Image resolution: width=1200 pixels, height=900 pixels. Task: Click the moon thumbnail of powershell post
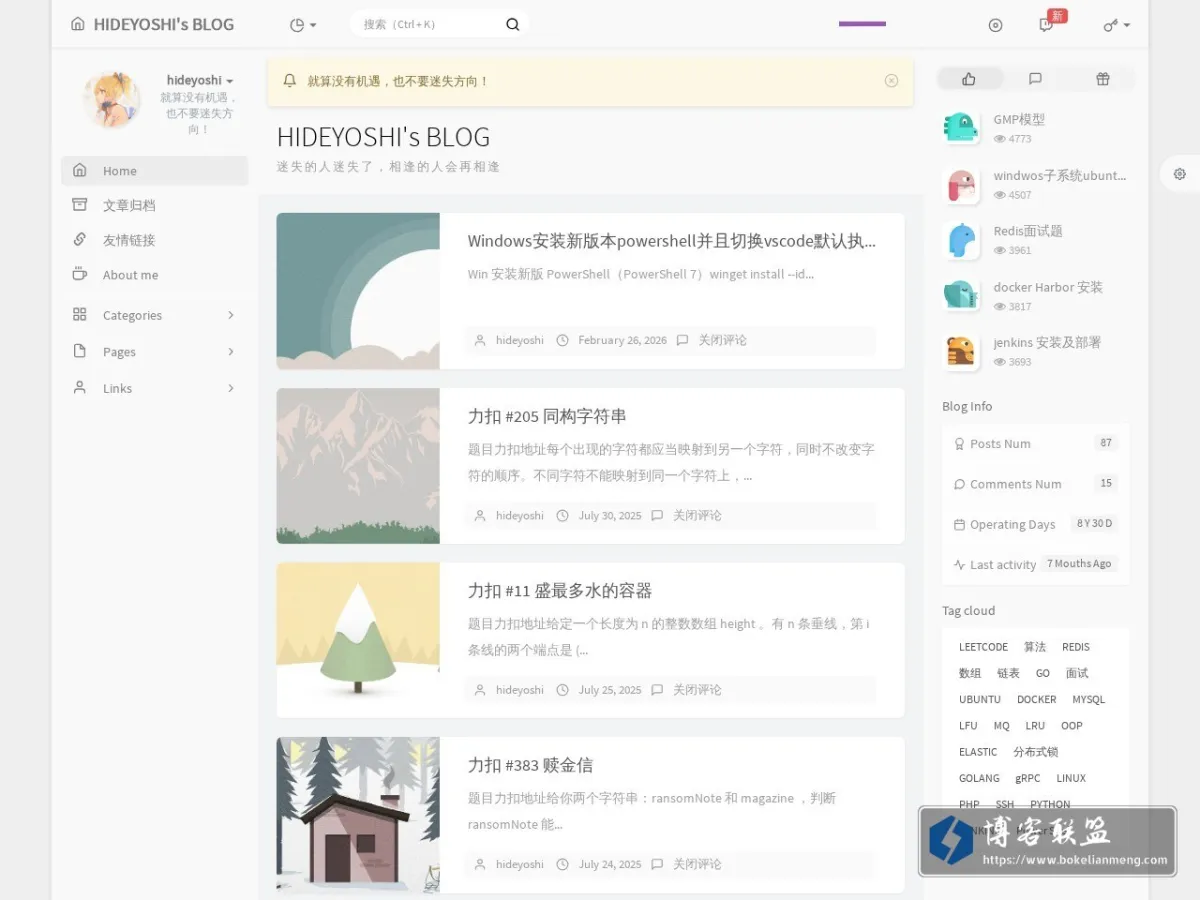click(358, 291)
